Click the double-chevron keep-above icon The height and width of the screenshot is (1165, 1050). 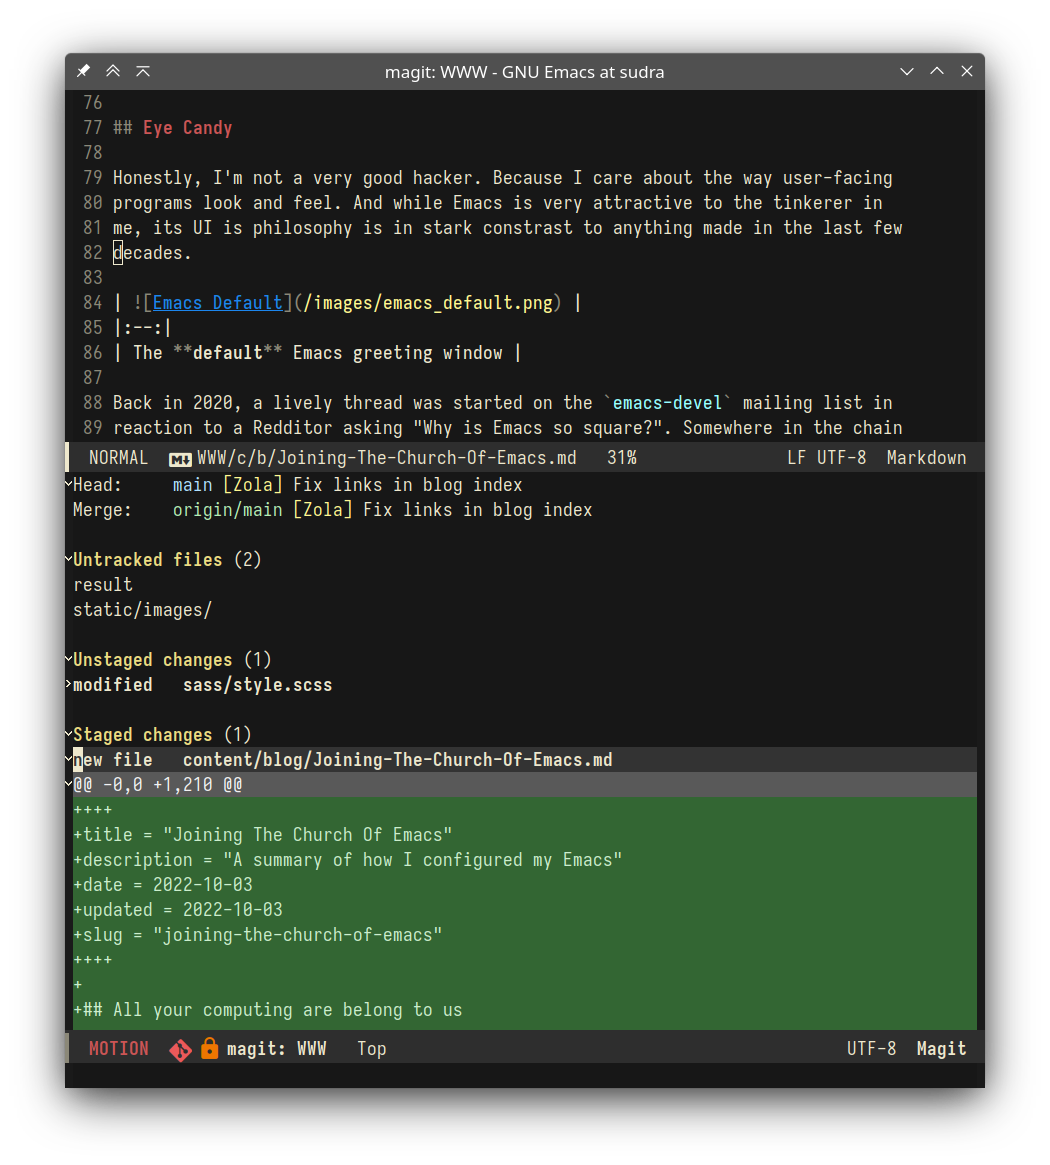click(113, 71)
